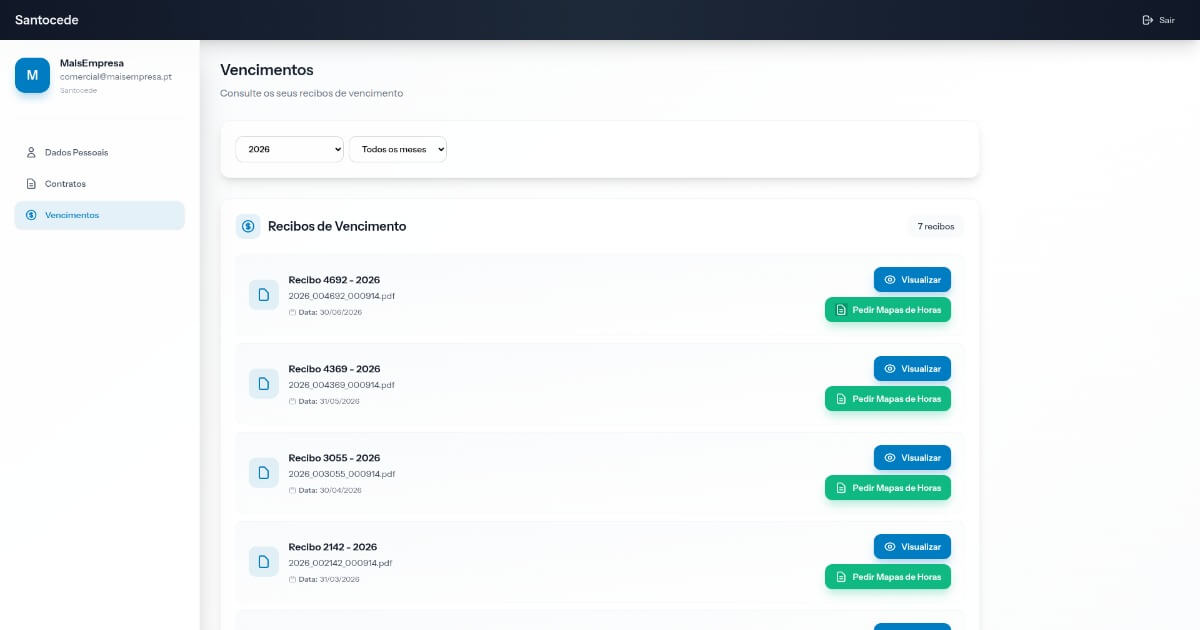Click the Recibos de Vencimento section title
The height and width of the screenshot is (630, 1200).
(337, 226)
